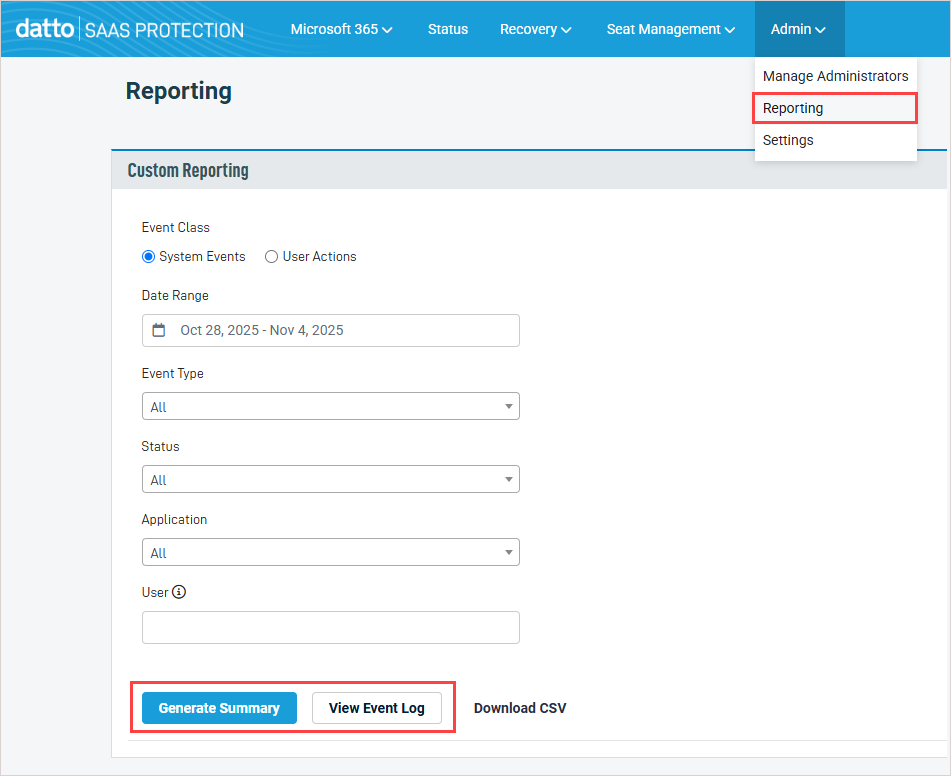Select the System Events radio button
Image resolution: width=951 pixels, height=776 pixels.
coord(149,257)
